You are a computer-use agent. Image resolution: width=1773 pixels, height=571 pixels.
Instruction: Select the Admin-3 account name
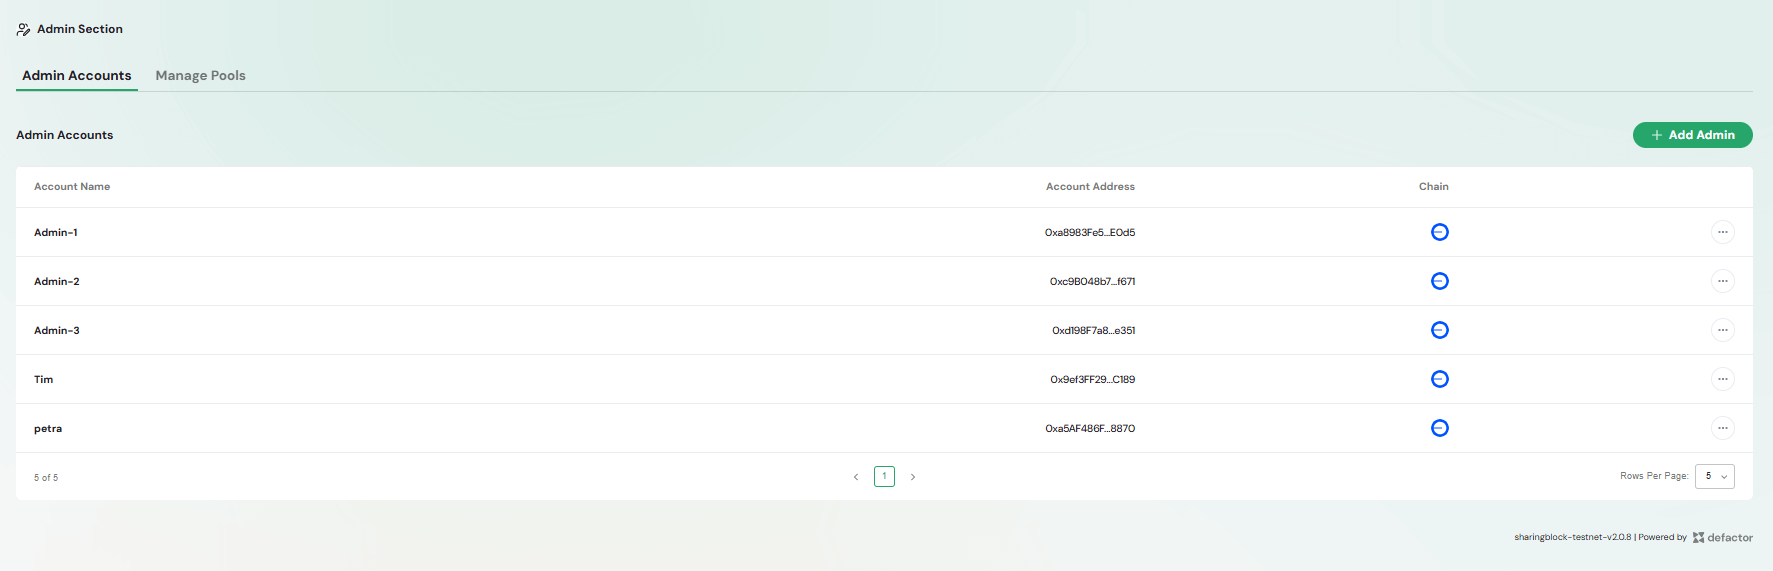click(x=57, y=330)
